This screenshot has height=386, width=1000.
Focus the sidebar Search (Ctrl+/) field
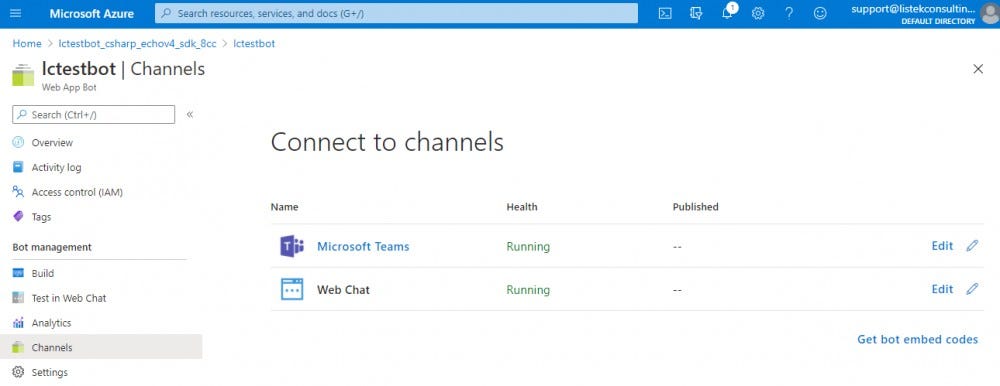(93, 115)
